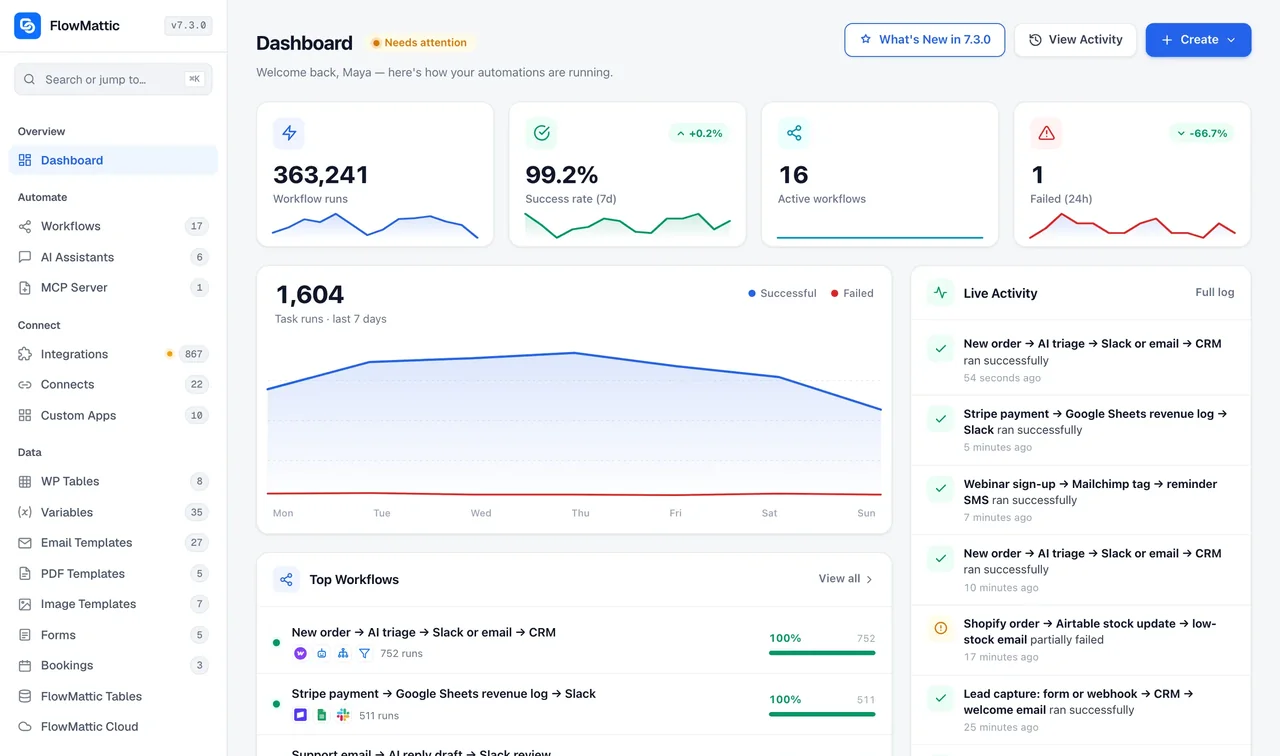Click the share Active workflows card icon
This screenshot has width=1280, height=756.
click(x=794, y=133)
